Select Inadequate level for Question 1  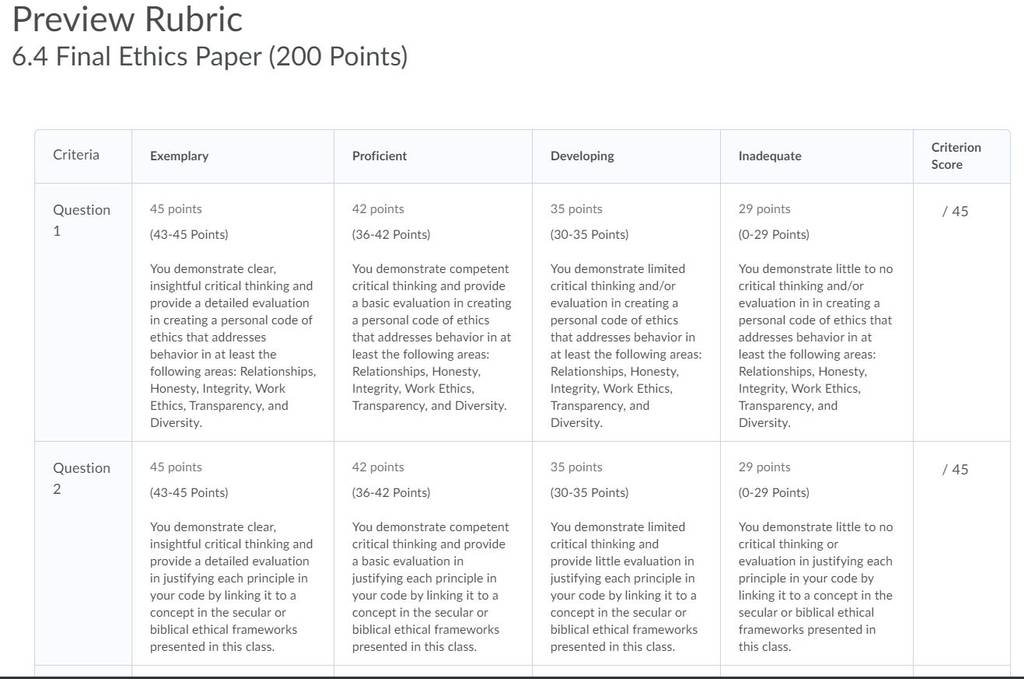tap(816, 312)
